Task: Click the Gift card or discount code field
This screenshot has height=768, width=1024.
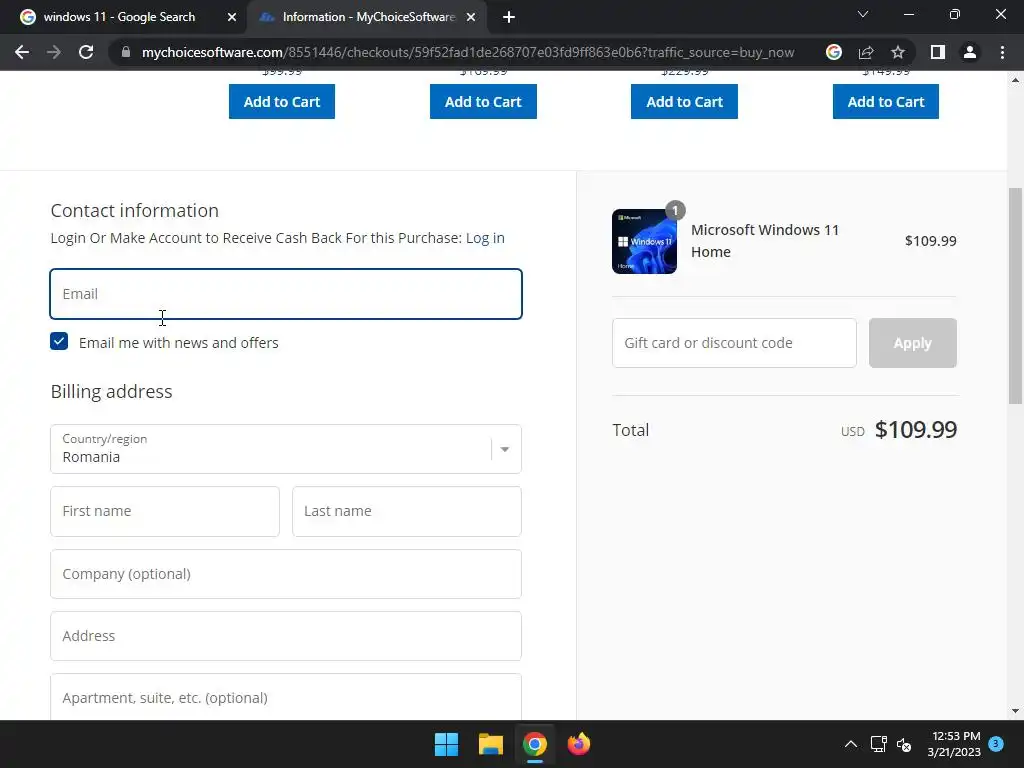Action: [x=734, y=343]
